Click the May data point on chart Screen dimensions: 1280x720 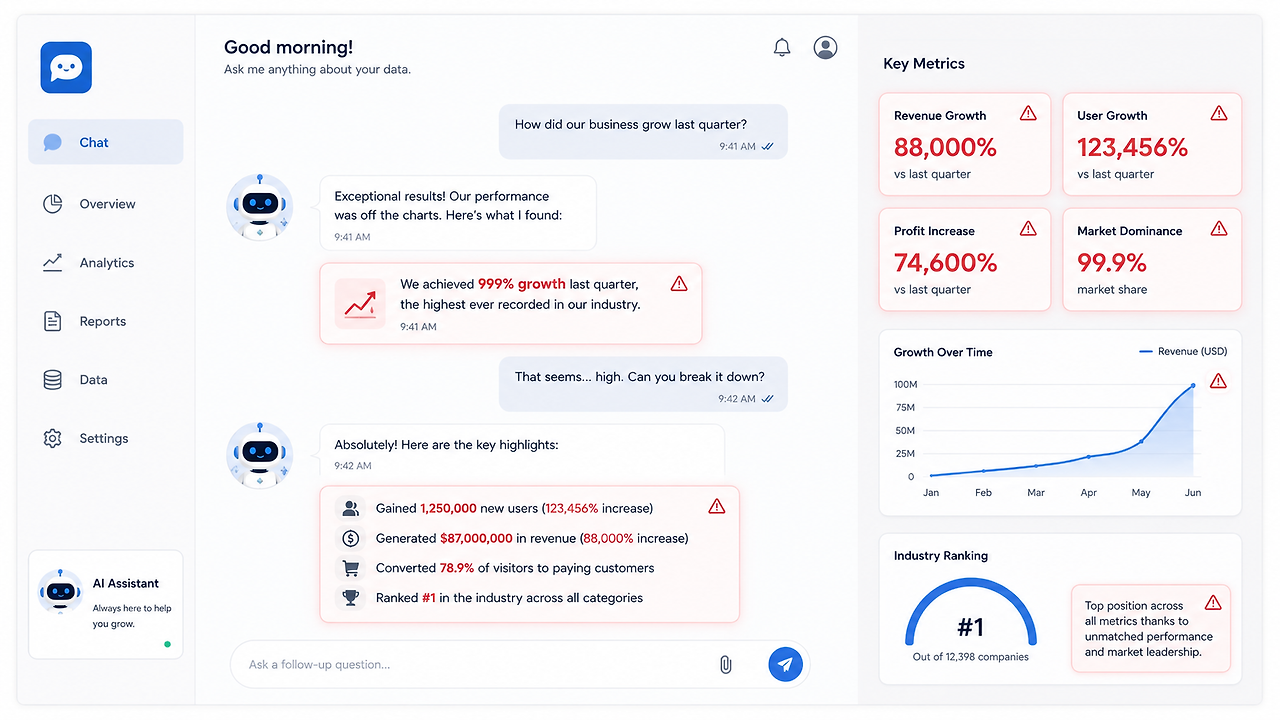(1141, 441)
